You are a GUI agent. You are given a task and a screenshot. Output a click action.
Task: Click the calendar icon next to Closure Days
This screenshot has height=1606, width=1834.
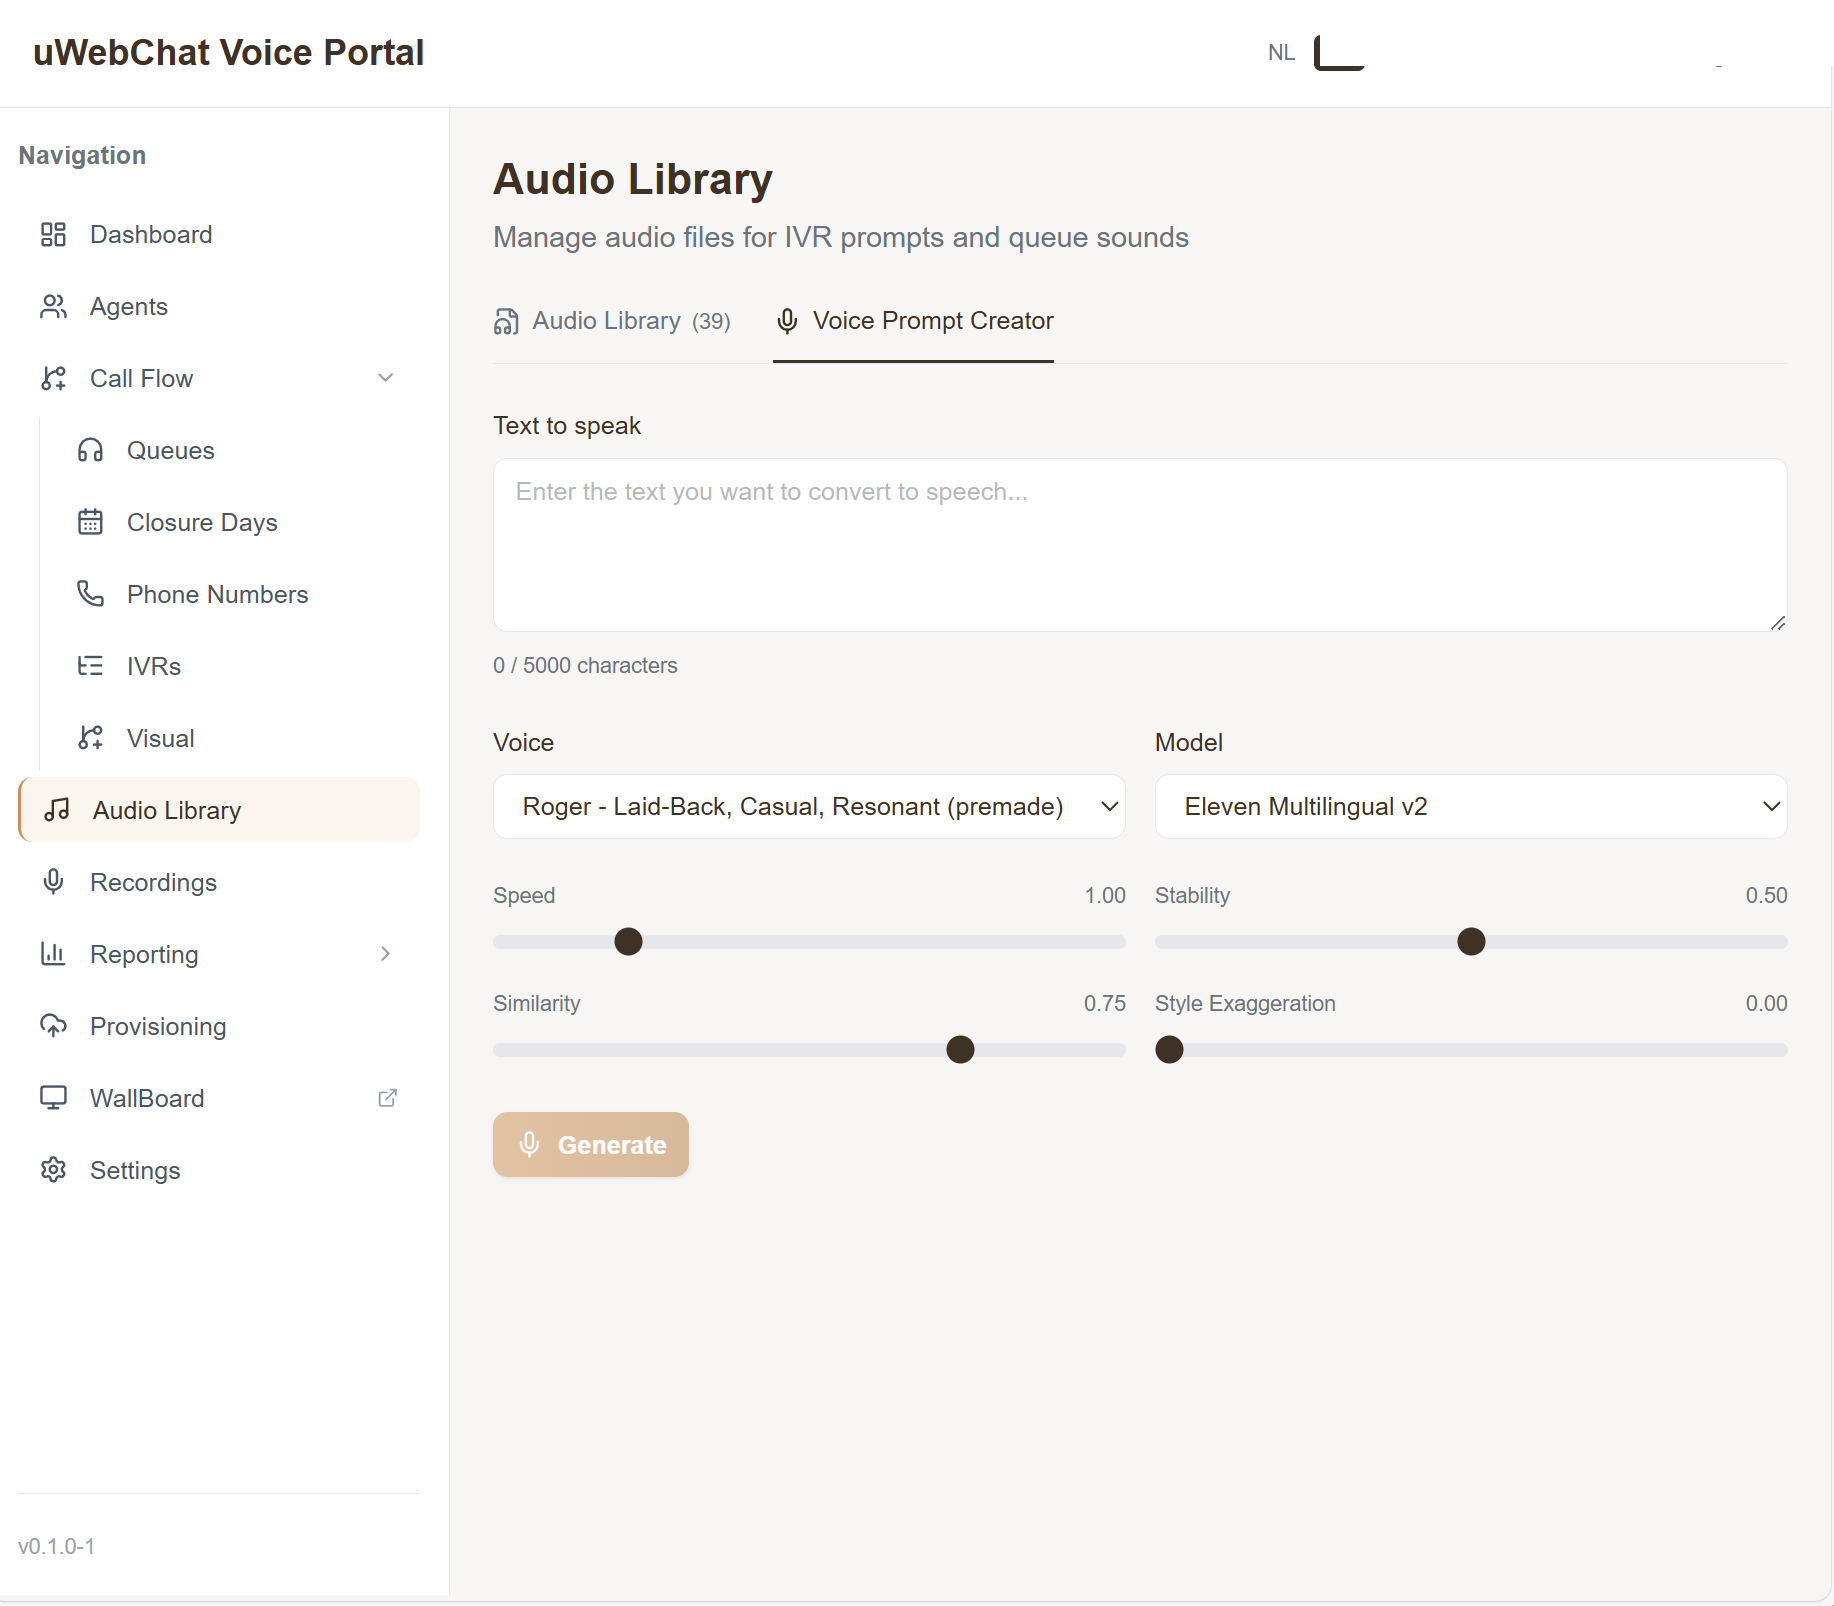click(90, 522)
